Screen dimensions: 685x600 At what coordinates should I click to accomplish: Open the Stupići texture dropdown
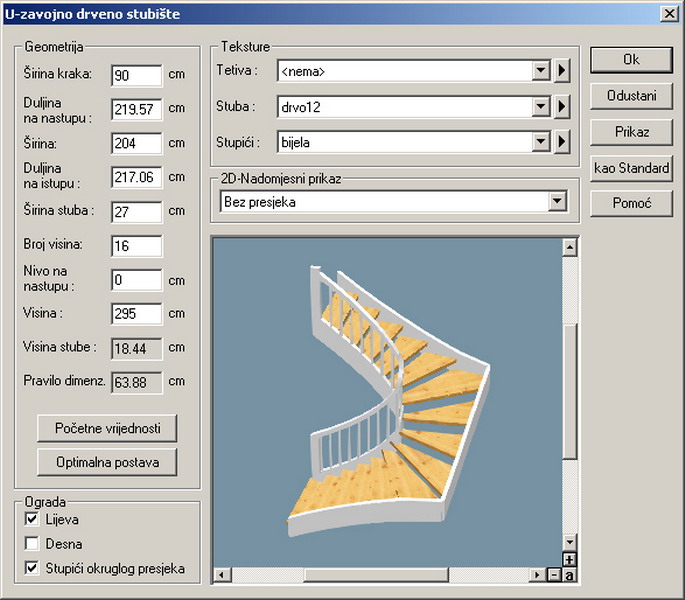[x=541, y=142]
